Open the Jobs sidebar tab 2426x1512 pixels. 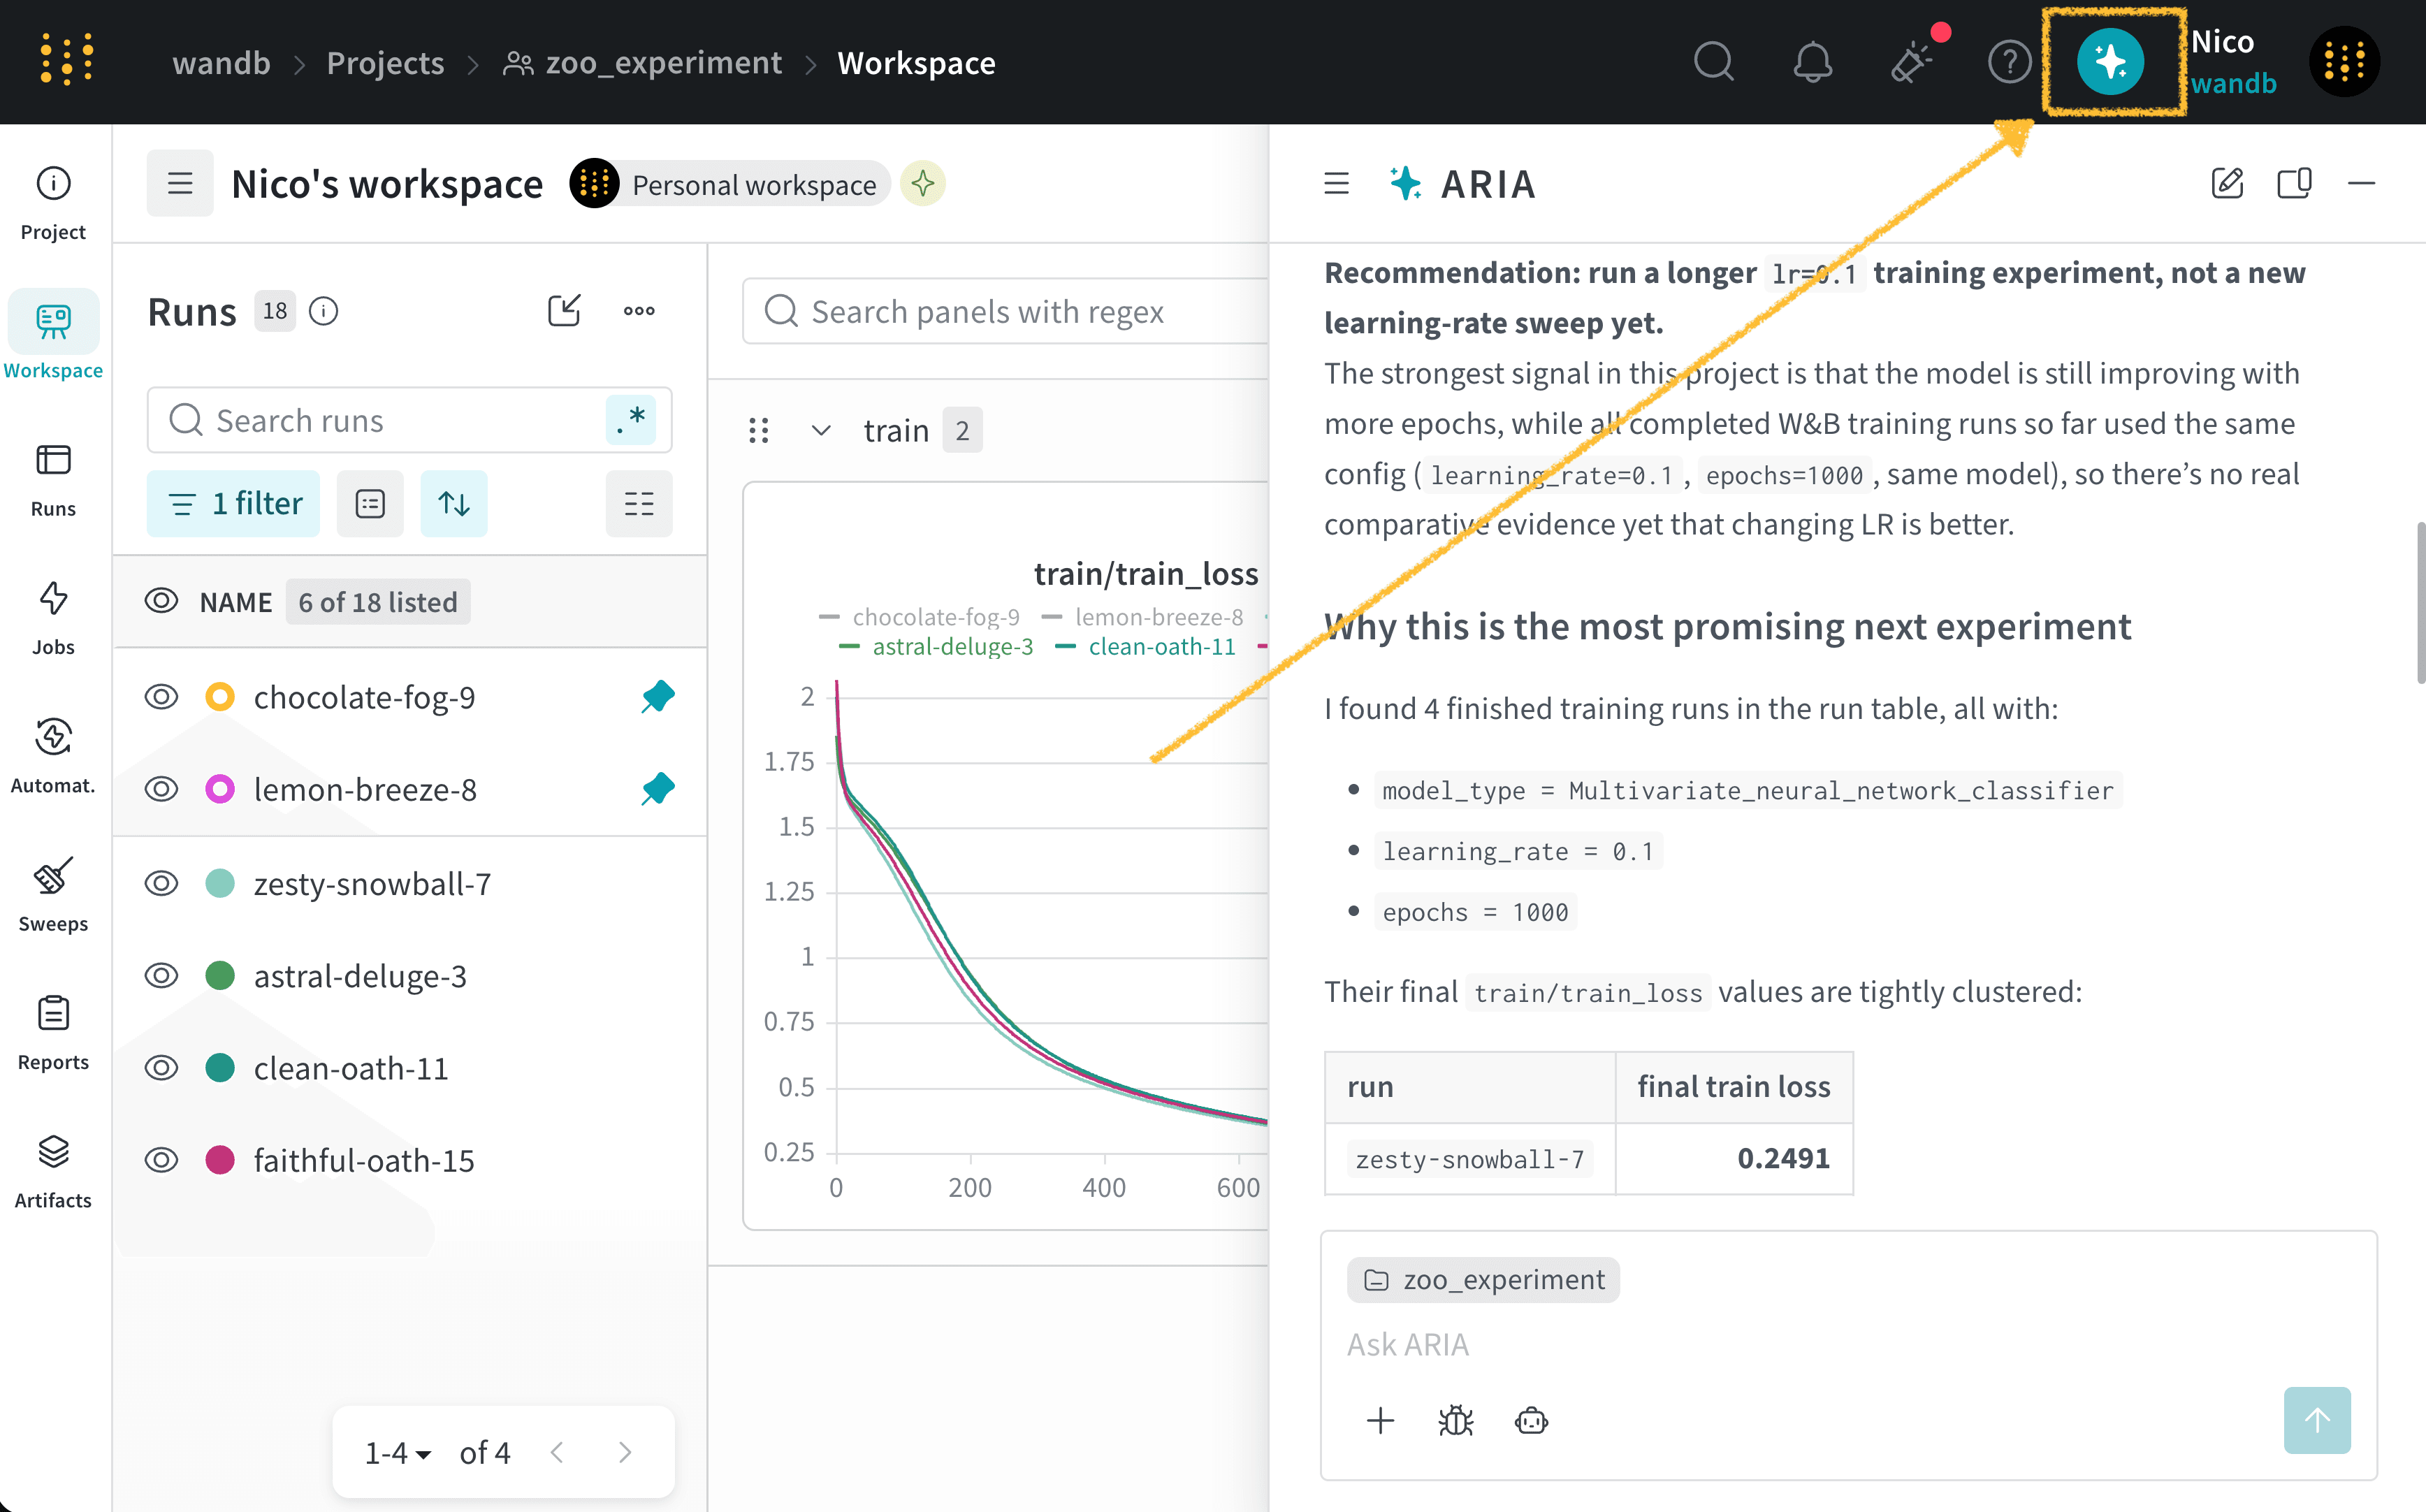click(53, 619)
